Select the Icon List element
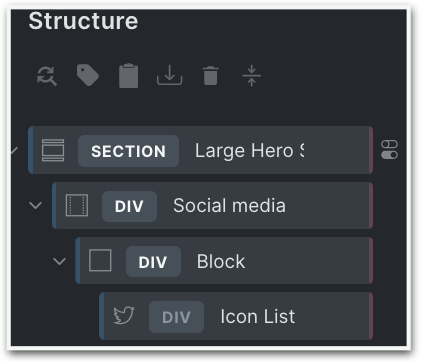Viewport: 421px width, 362px height. 236,316
